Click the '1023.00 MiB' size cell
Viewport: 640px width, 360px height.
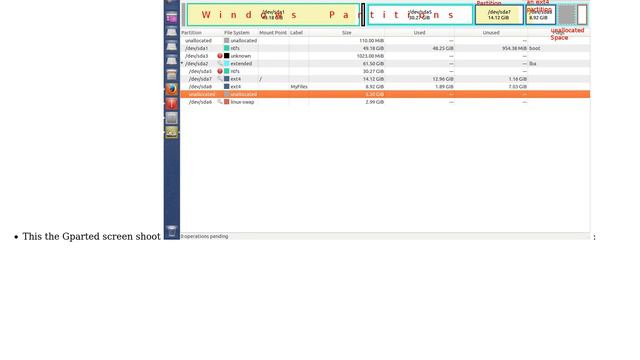pos(370,56)
